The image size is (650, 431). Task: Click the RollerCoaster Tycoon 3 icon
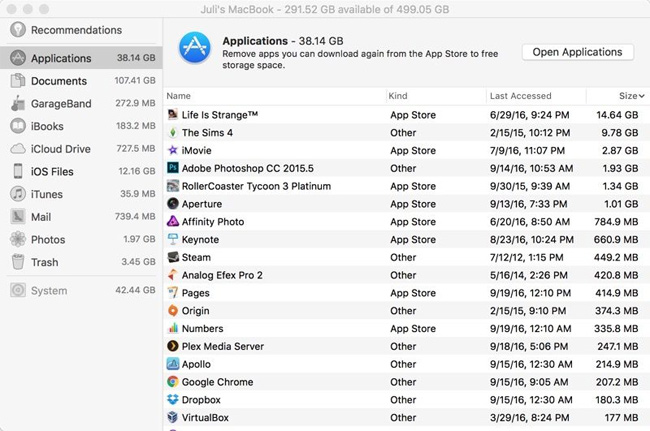[172, 186]
